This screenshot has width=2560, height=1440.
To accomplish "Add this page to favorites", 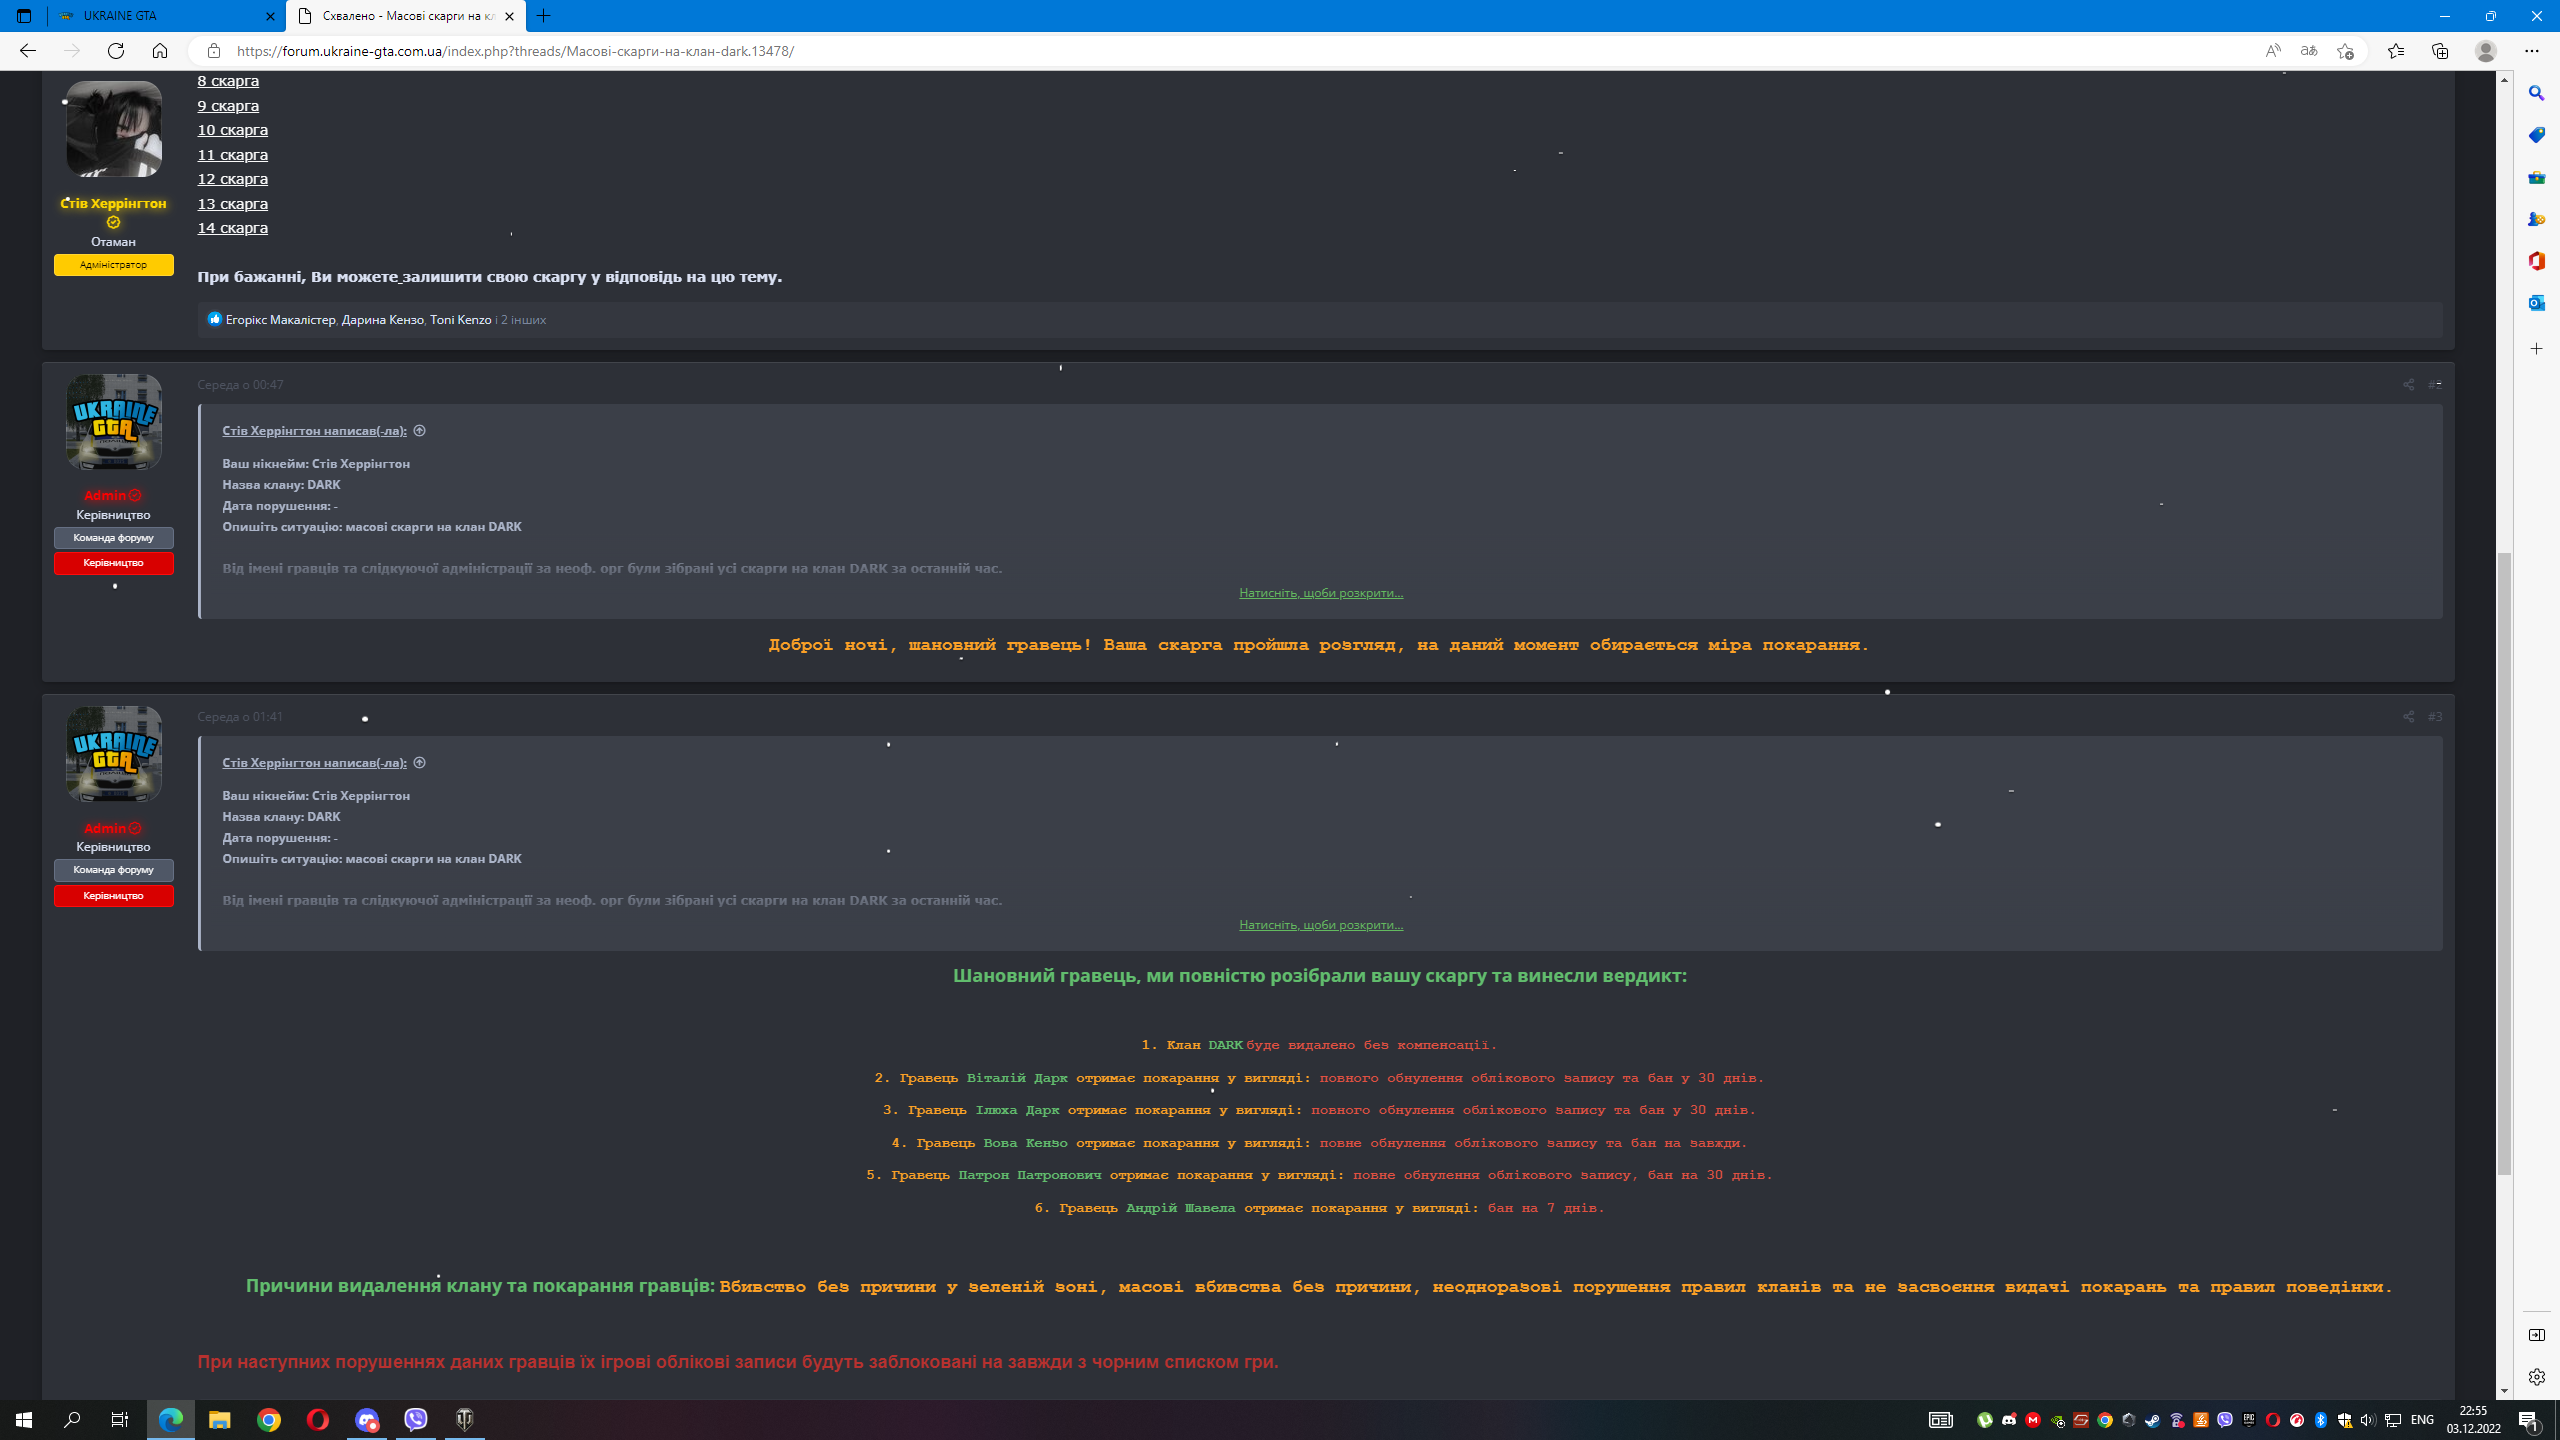I will pos(2345,51).
